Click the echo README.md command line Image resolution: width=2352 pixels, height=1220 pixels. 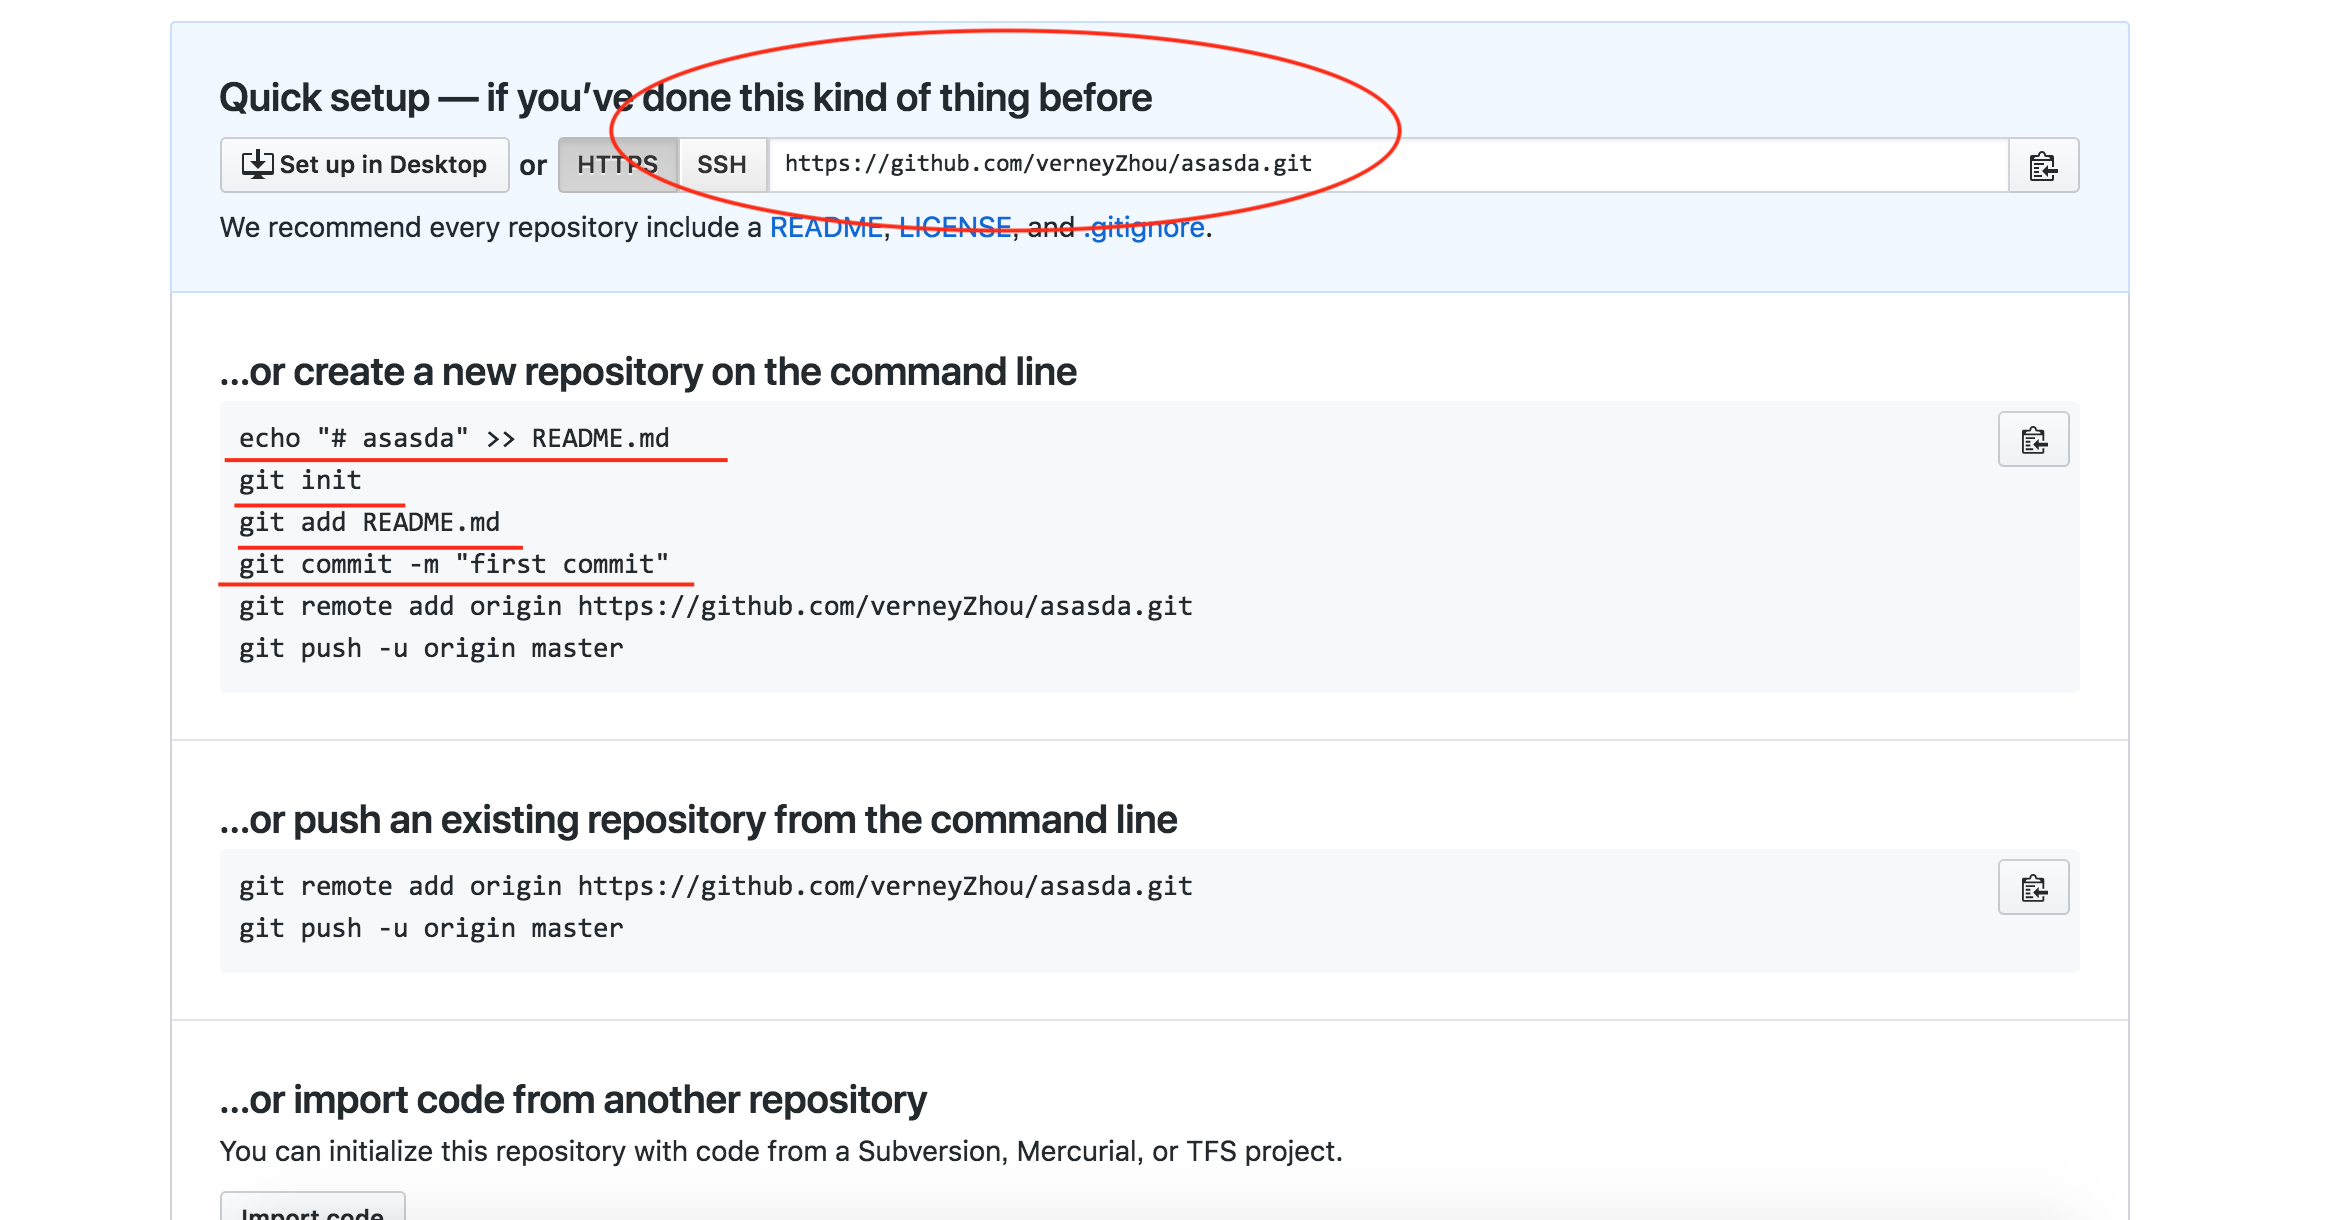(454, 439)
